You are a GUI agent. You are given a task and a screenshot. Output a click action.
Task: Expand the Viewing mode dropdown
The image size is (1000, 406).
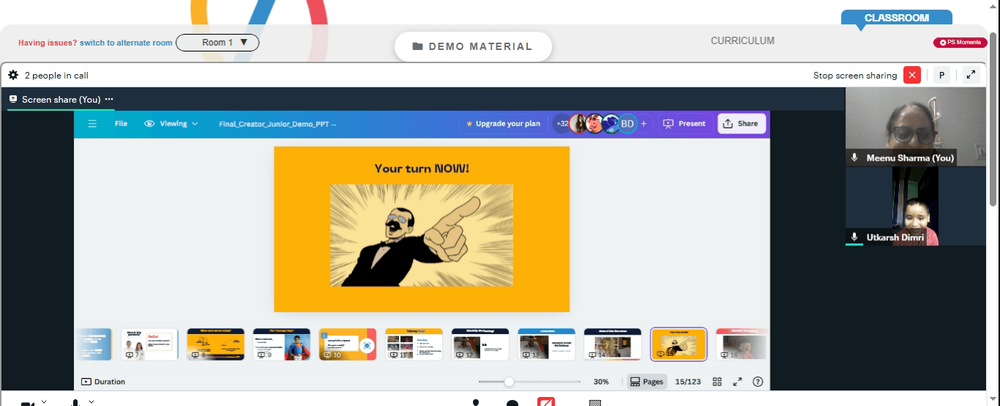(171, 124)
